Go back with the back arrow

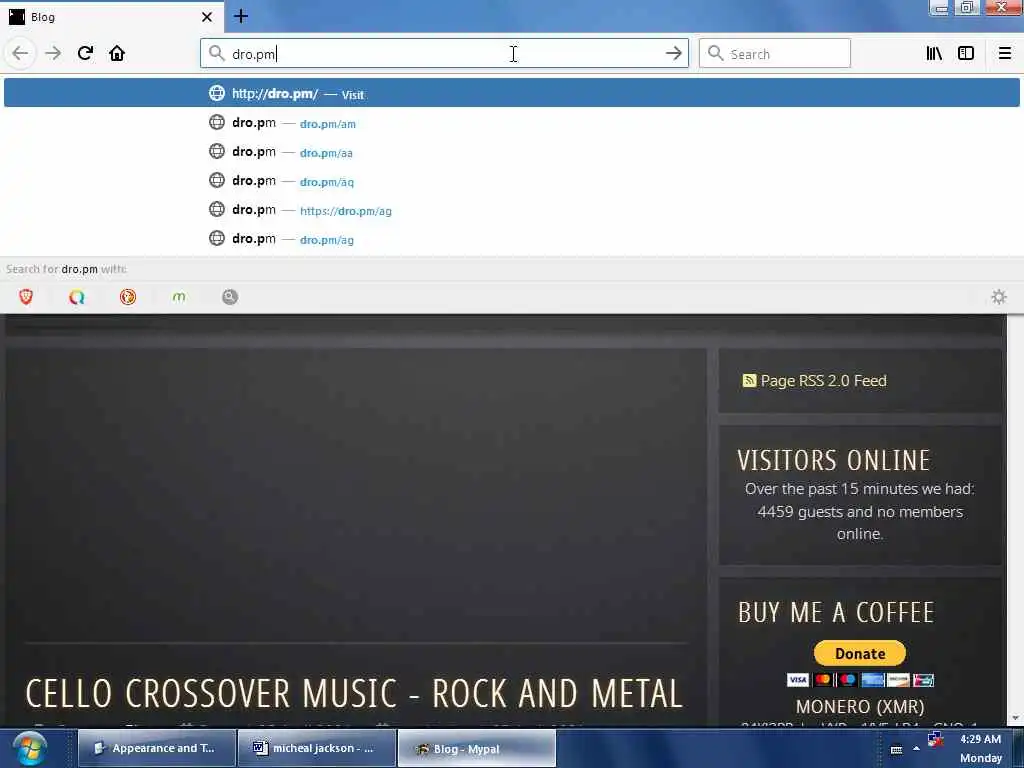point(20,53)
